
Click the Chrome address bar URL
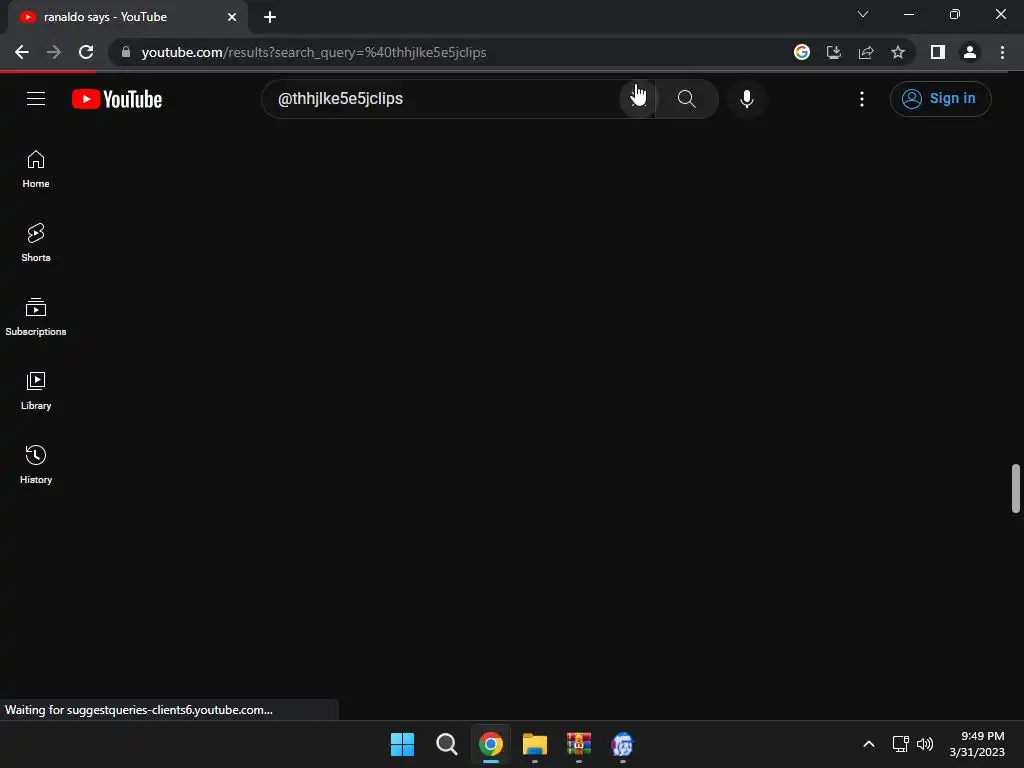pyautogui.click(x=314, y=52)
